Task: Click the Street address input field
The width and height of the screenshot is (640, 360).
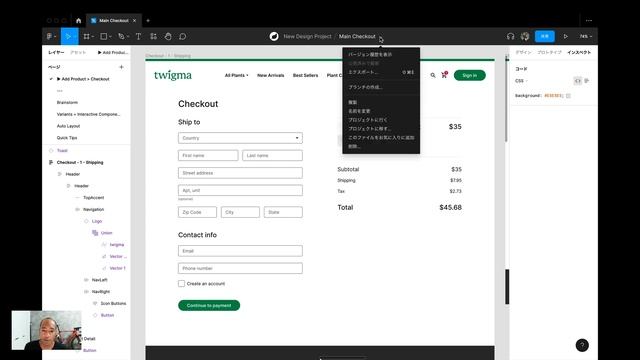Action: coord(240,173)
